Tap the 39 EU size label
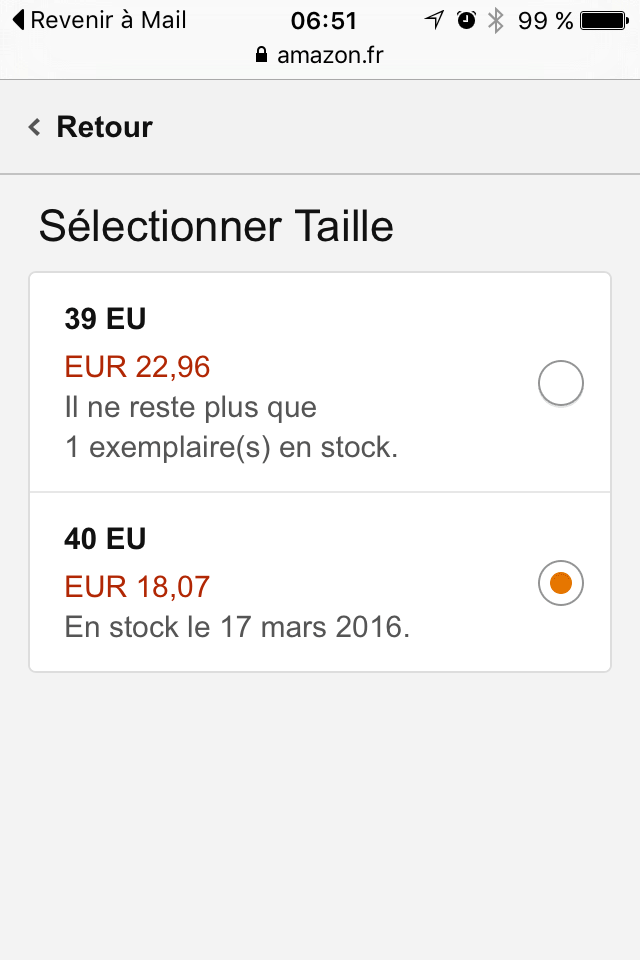The width and height of the screenshot is (640, 960). (x=105, y=319)
